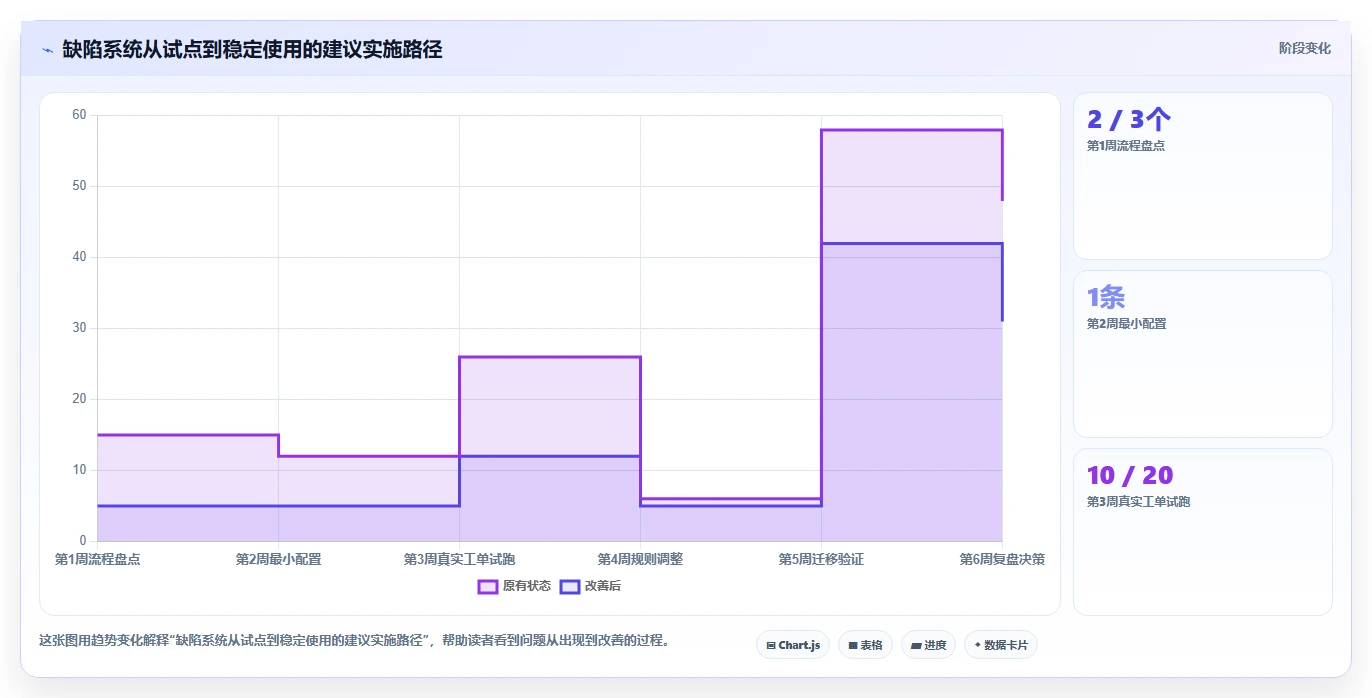Click the Chart.js tag
Screen dimensions: 1372x698
tap(793, 645)
